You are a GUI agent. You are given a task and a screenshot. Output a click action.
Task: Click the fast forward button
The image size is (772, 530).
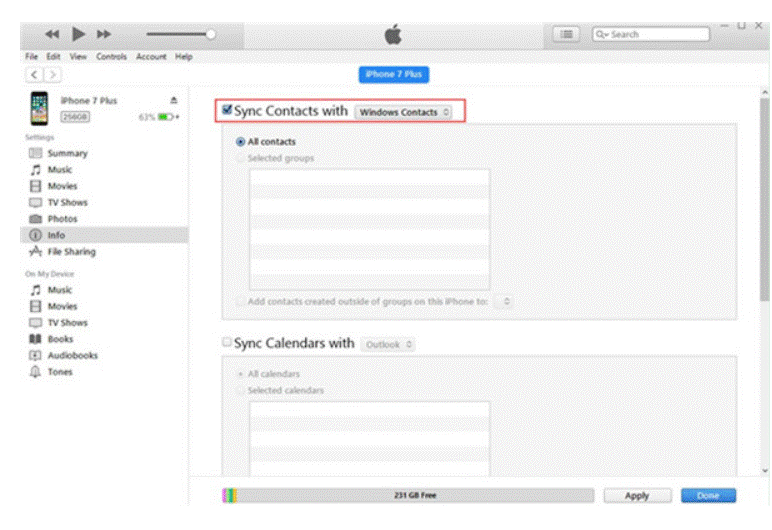click(103, 34)
